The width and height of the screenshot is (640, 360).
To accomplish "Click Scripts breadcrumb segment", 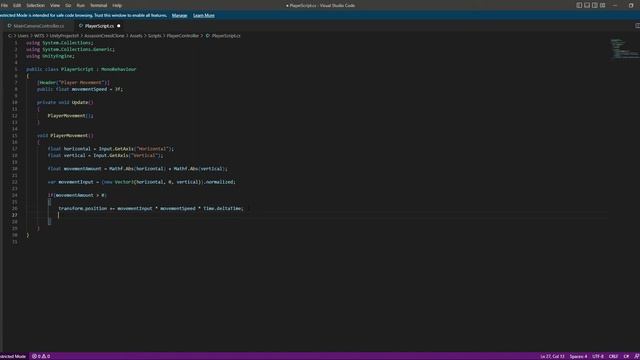I will (x=154, y=36).
